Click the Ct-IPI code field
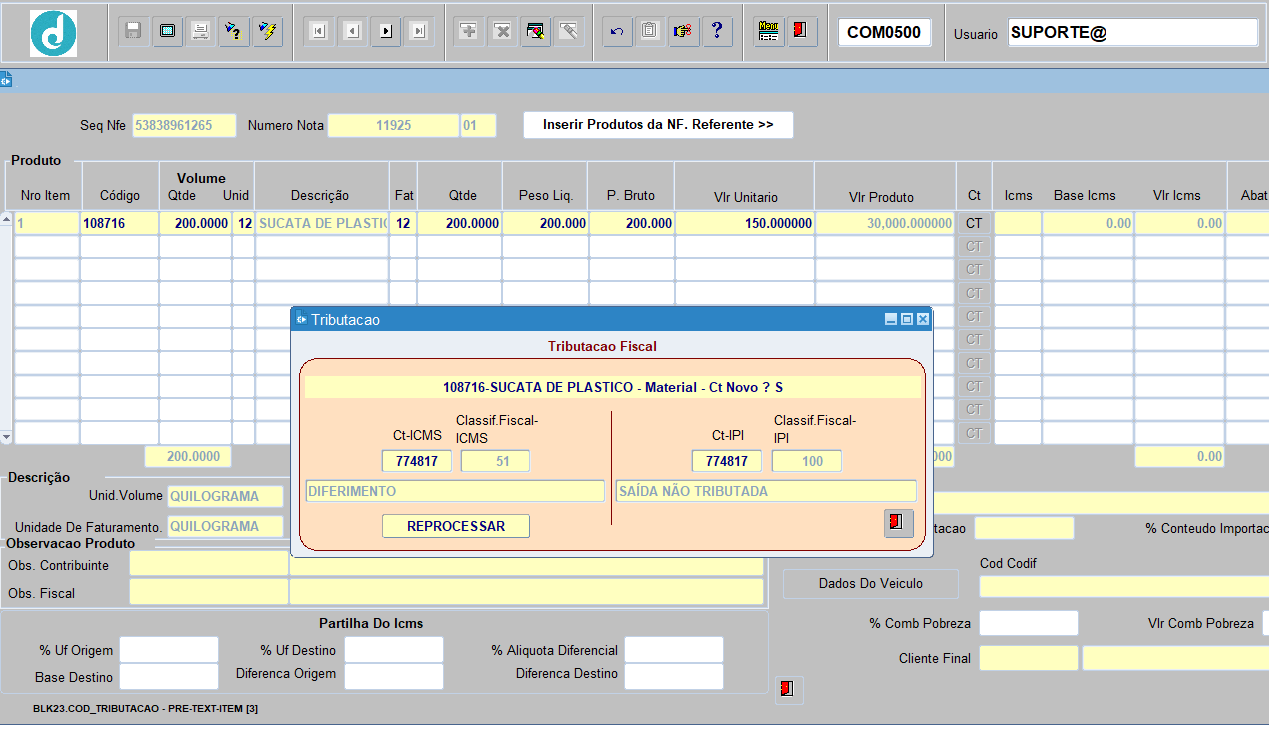 pos(726,461)
